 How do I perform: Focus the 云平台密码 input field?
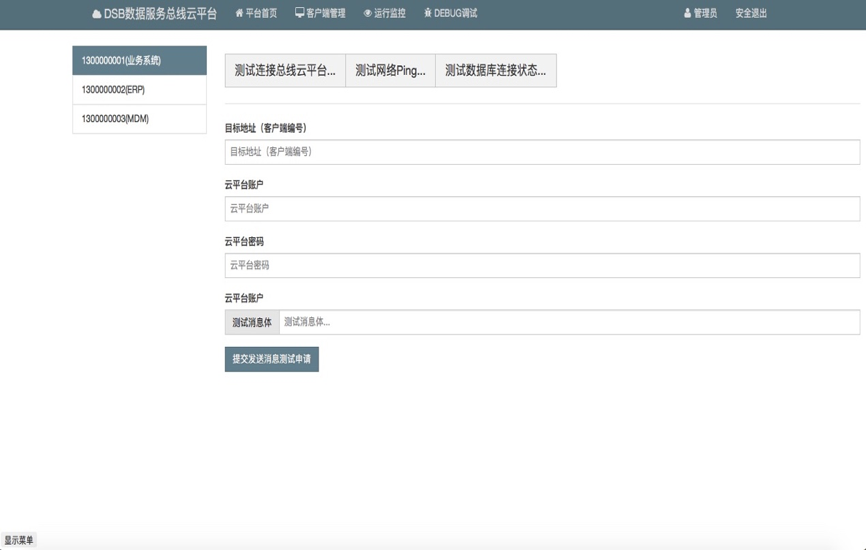(x=542, y=266)
